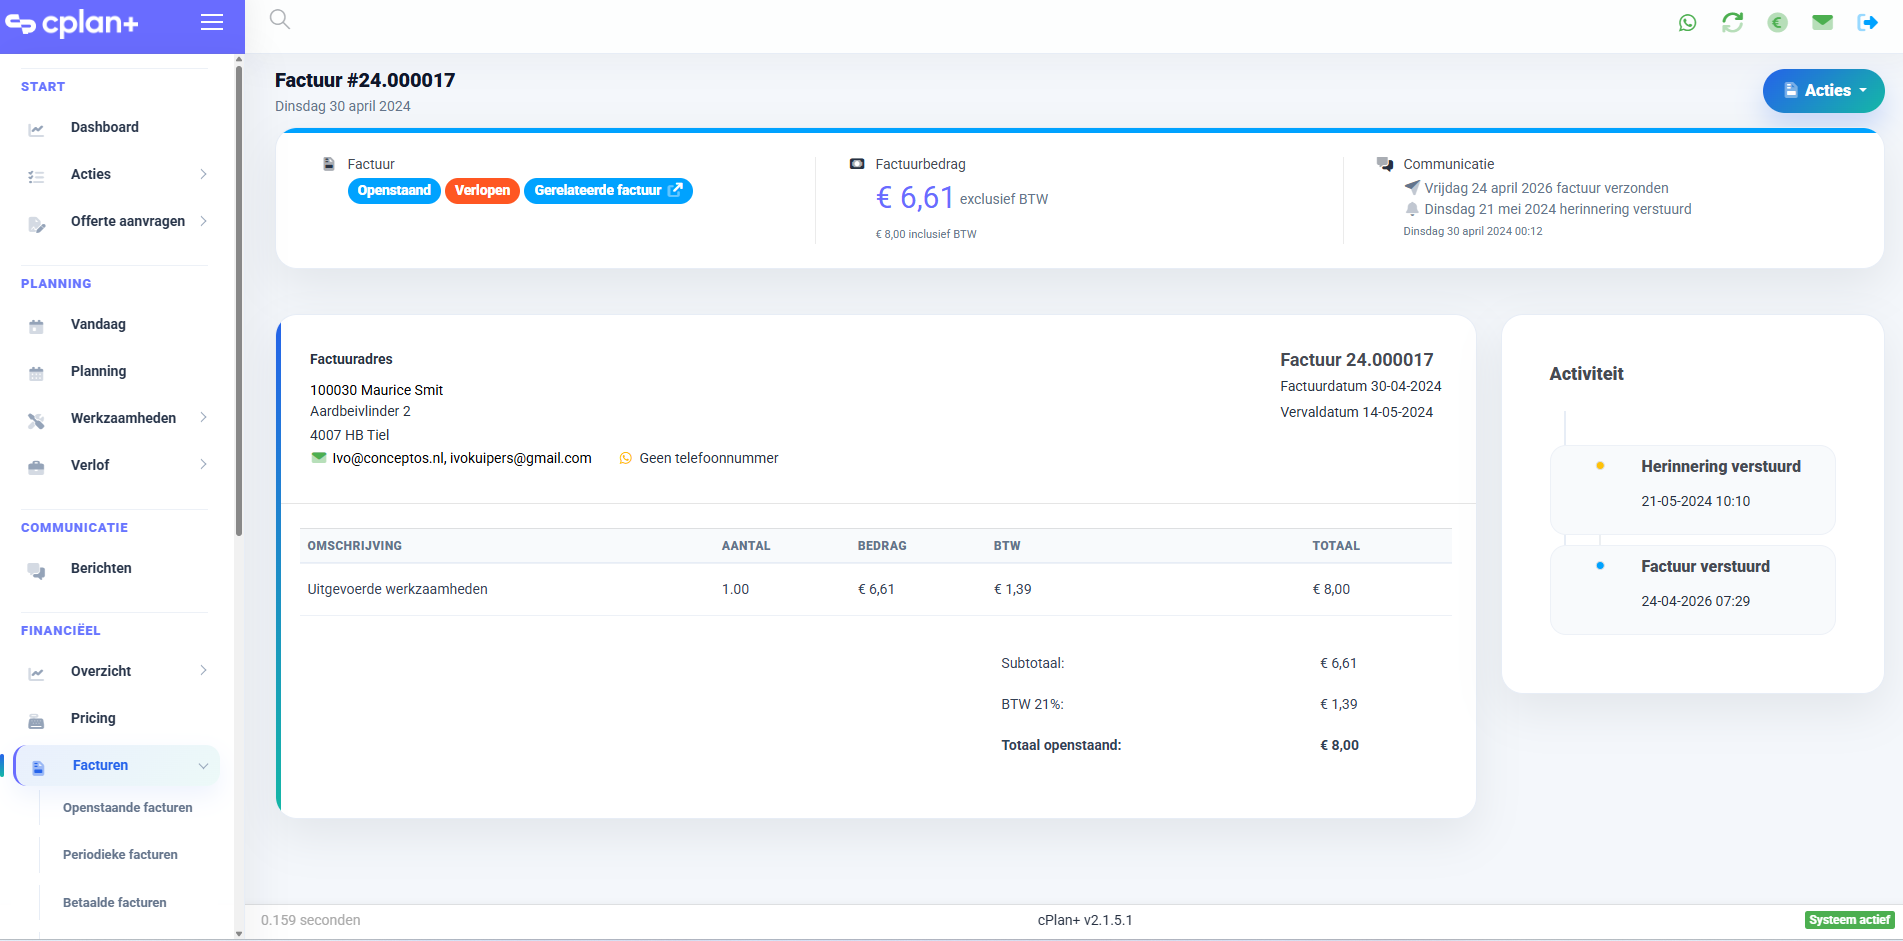Click the Planning calendar icon
The height and width of the screenshot is (941, 1903).
pyautogui.click(x=36, y=373)
